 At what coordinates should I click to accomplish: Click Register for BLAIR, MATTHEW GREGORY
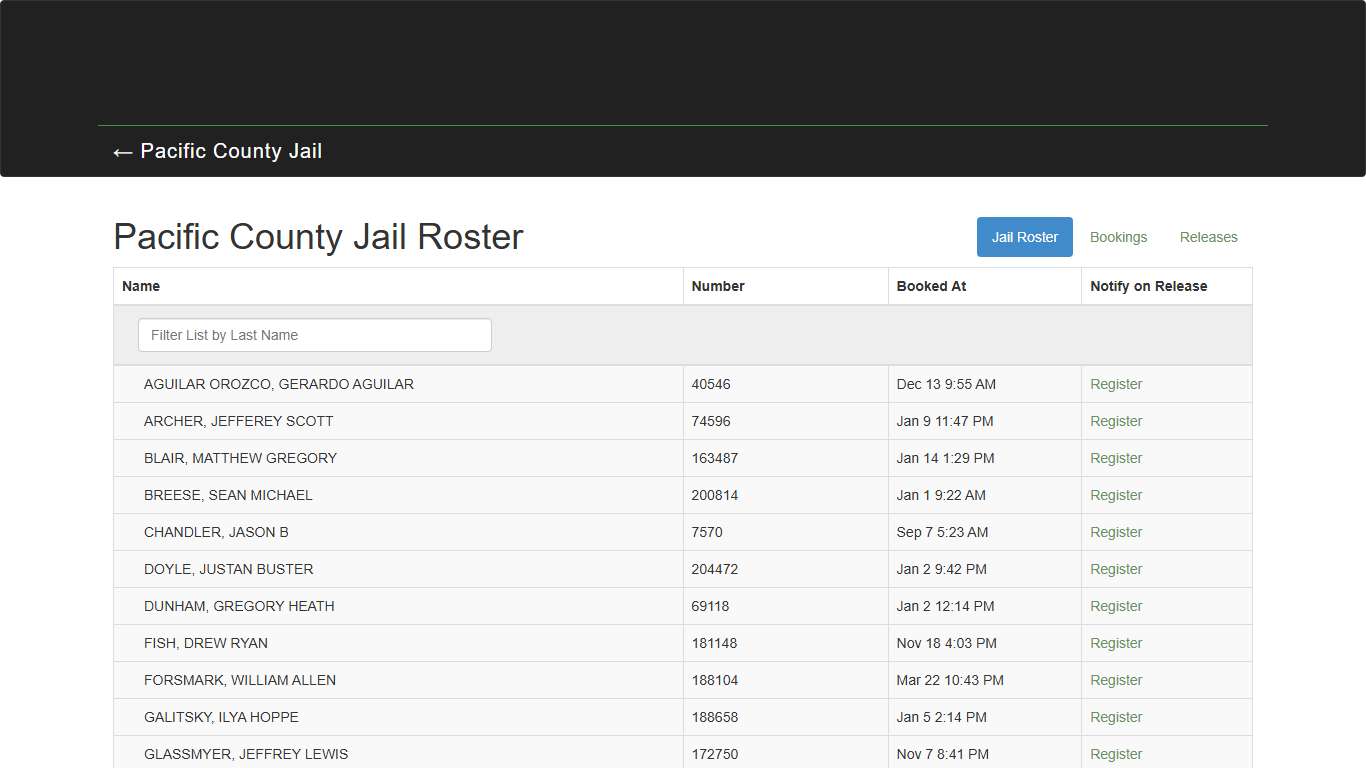tap(1116, 458)
